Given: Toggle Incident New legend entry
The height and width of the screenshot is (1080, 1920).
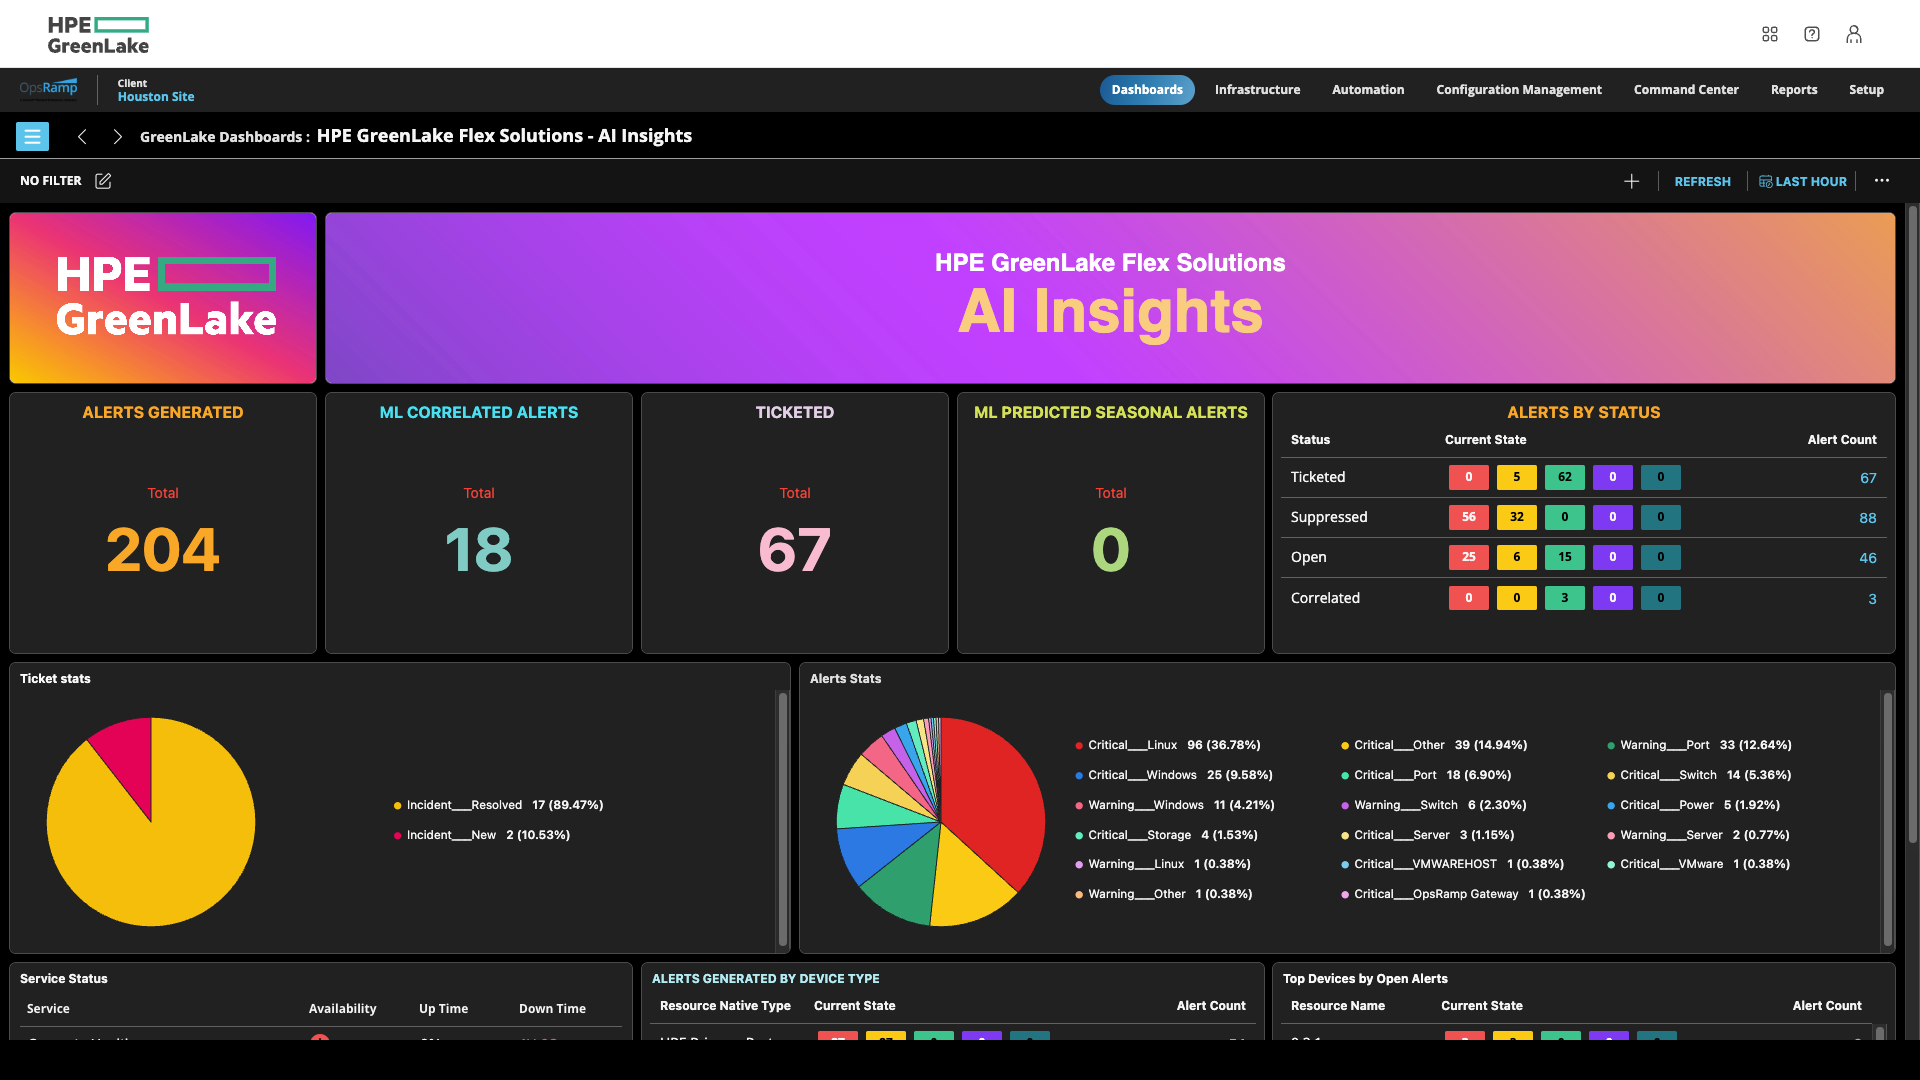Looking at the screenshot, I should point(482,835).
